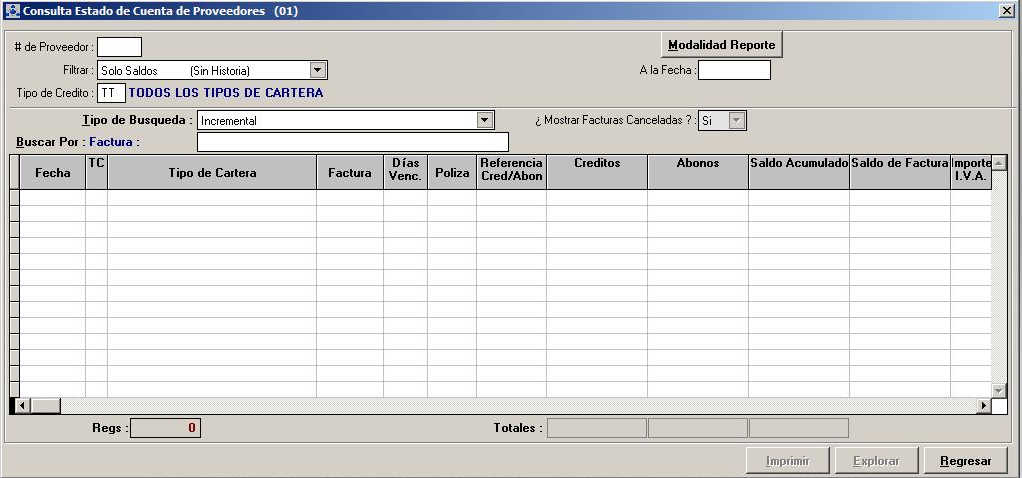Click the horizontal scroll right arrow
Viewport: 1022px width, 478px height.
984,406
